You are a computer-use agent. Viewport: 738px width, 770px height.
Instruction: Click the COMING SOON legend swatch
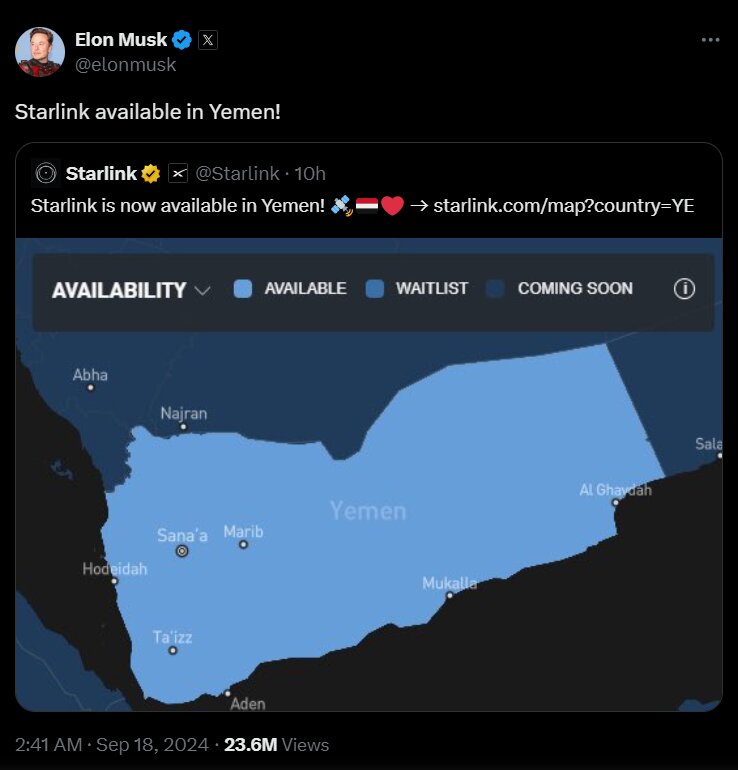tap(495, 289)
